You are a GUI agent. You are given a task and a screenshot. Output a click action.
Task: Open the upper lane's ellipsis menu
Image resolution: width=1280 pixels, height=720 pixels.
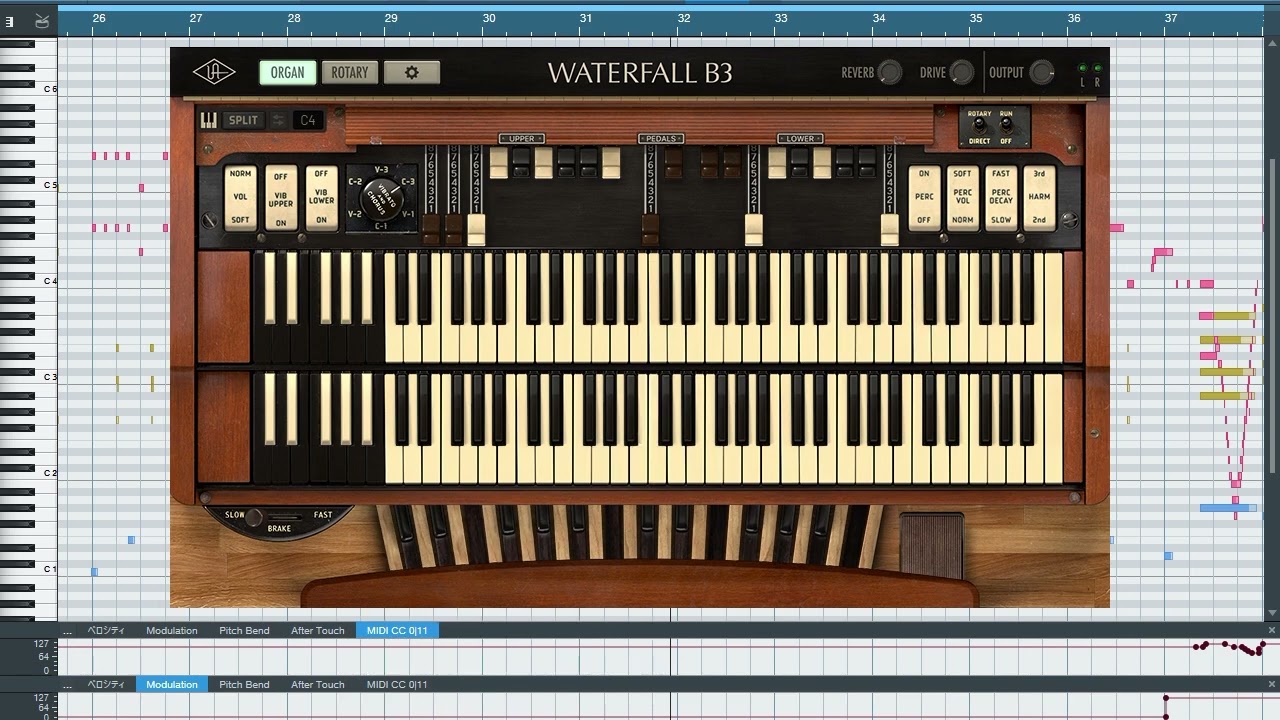68,630
